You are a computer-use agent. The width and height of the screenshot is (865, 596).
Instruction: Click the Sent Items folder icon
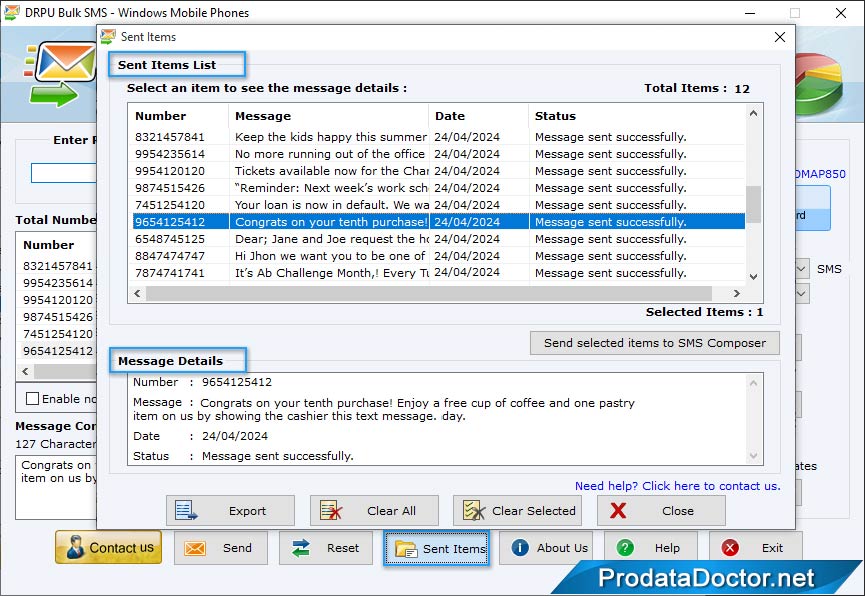click(x=405, y=549)
